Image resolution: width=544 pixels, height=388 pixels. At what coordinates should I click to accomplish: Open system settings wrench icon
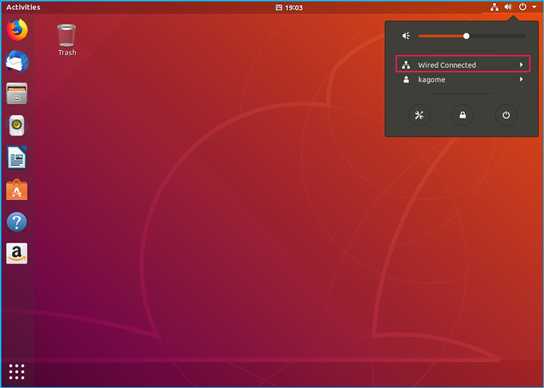tap(419, 115)
